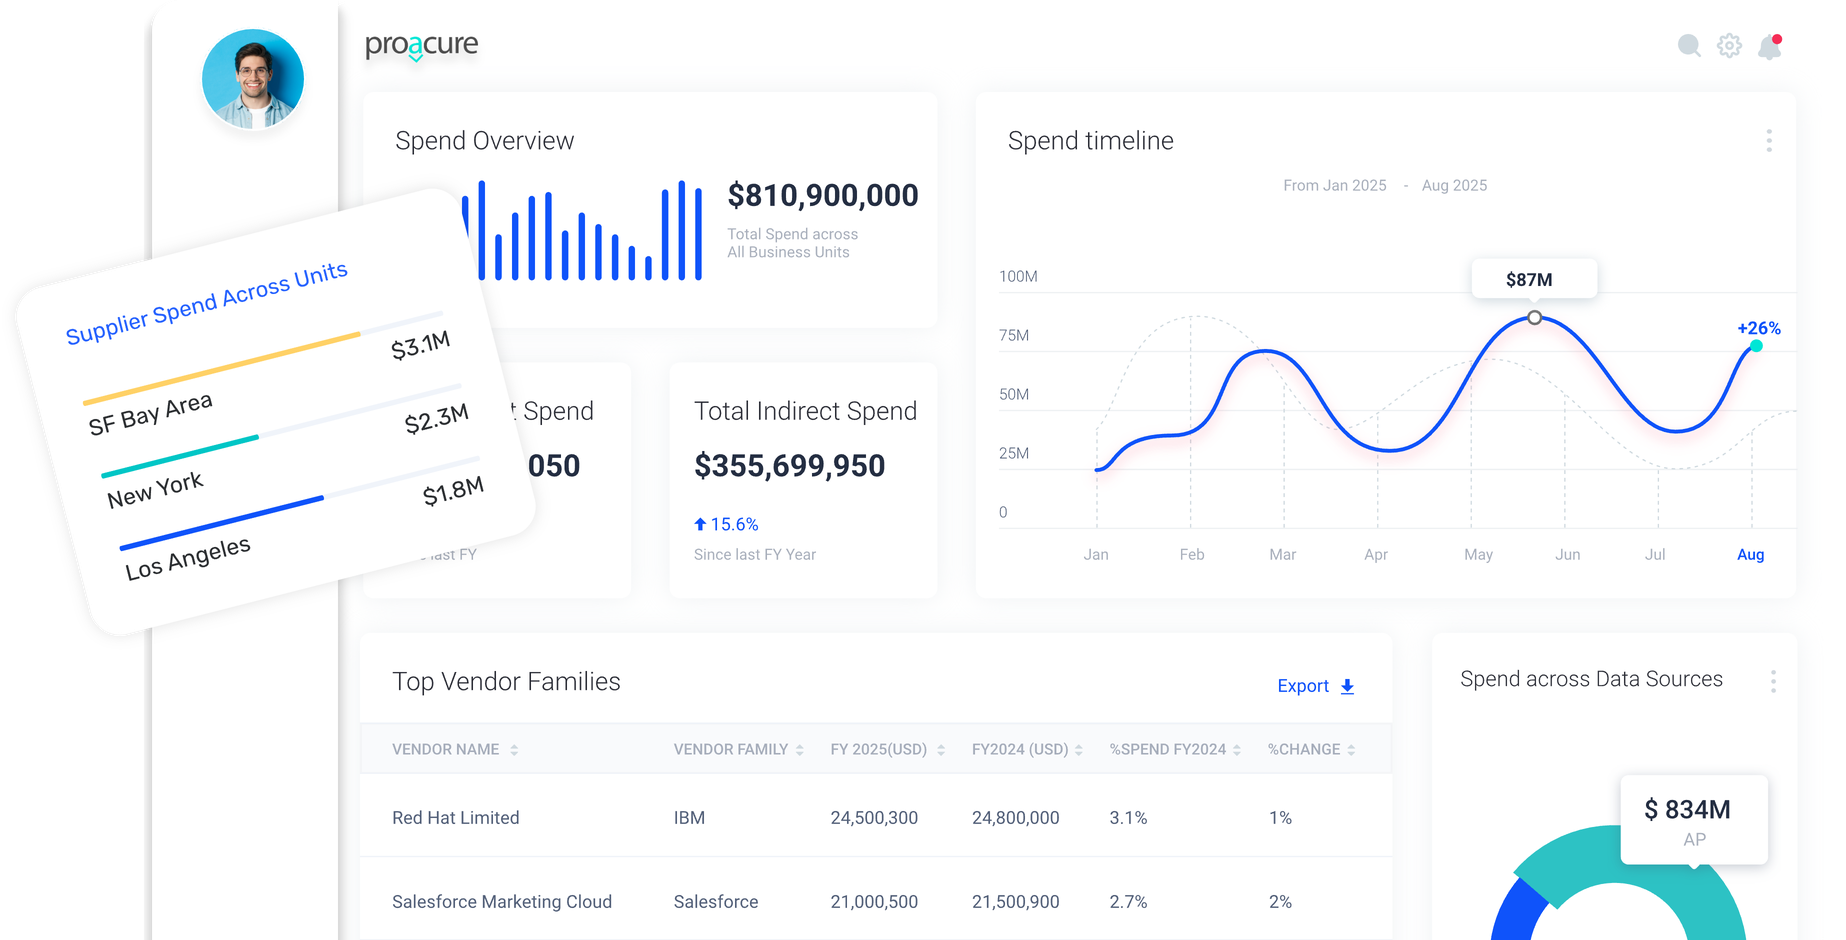Open Salesforce Marketing Cloud vendor row
Image resolution: width=1846 pixels, height=940 pixels.
pyautogui.click(x=876, y=901)
